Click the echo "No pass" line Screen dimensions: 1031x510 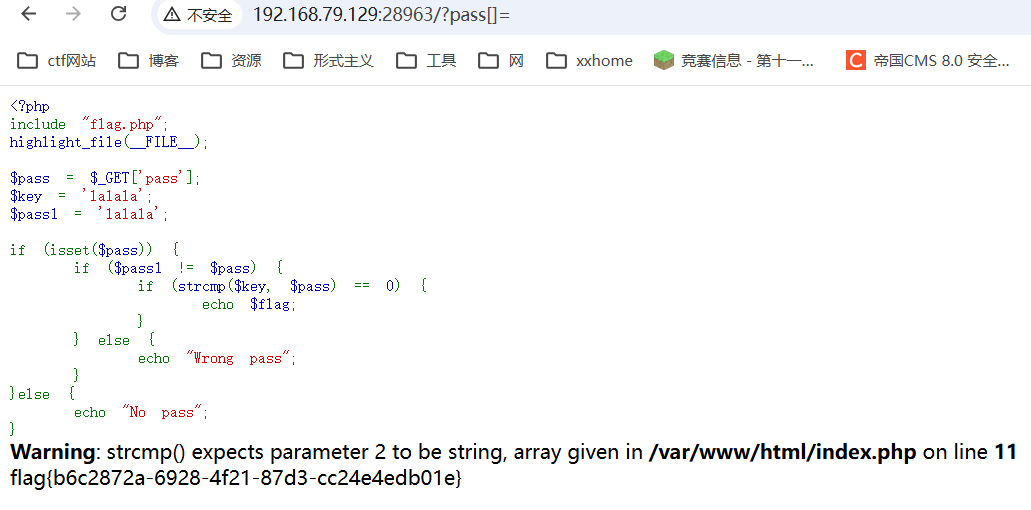tap(141, 412)
